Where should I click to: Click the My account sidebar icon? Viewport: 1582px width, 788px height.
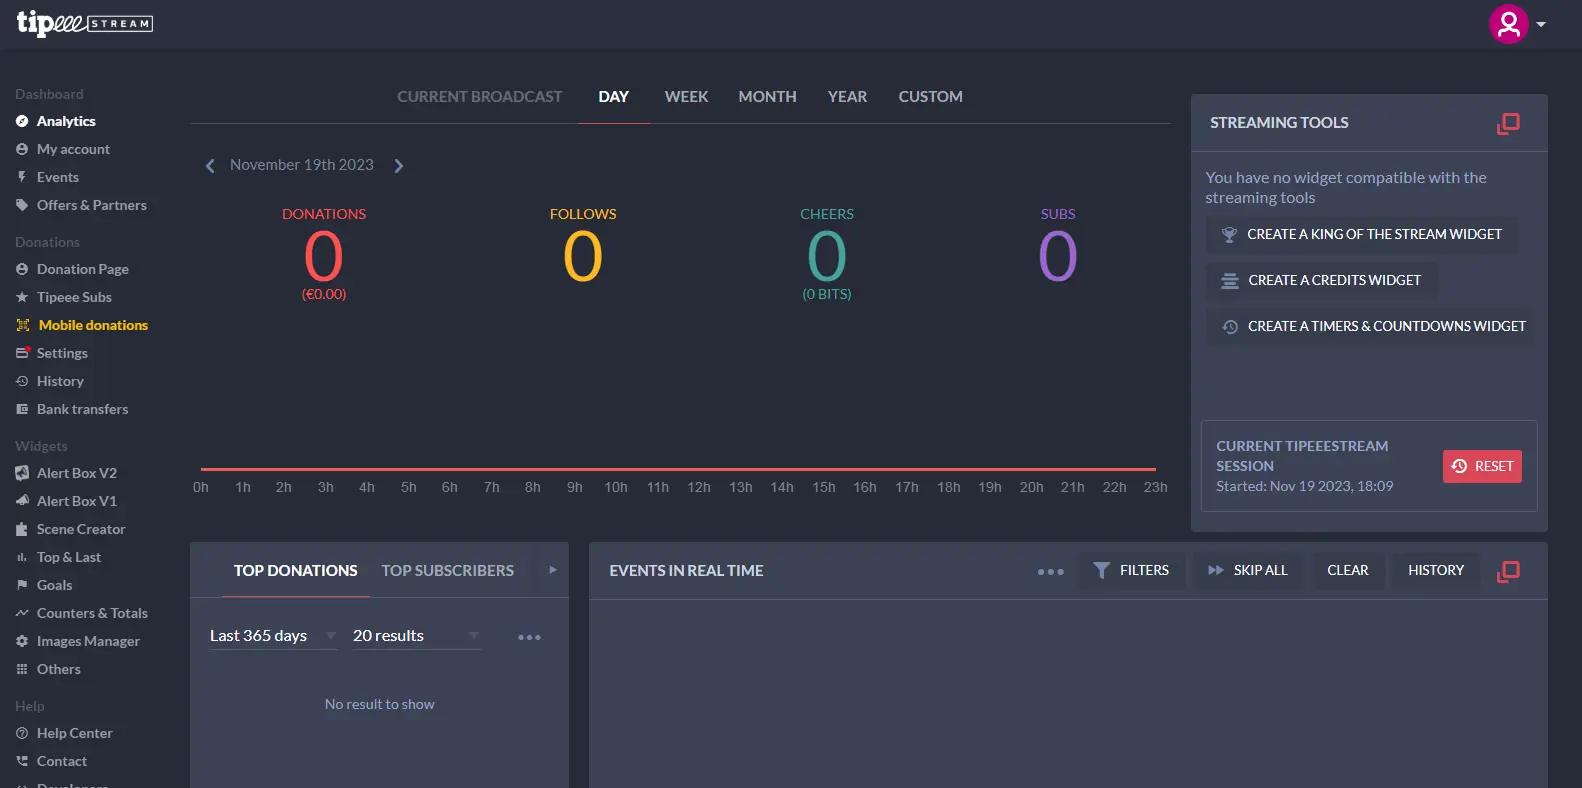coord(22,149)
